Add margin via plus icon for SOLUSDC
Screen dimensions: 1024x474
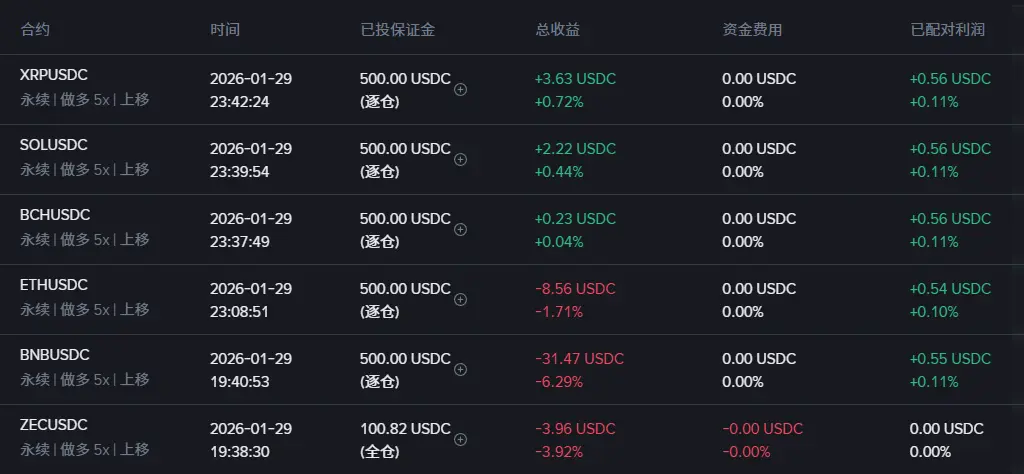(x=460, y=159)
